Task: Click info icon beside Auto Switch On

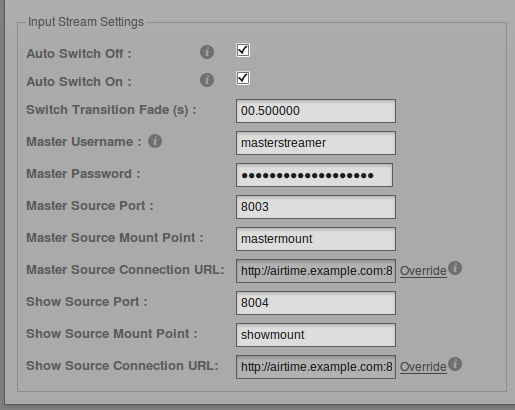Action: pyautogui.click(x=207, y=80)
